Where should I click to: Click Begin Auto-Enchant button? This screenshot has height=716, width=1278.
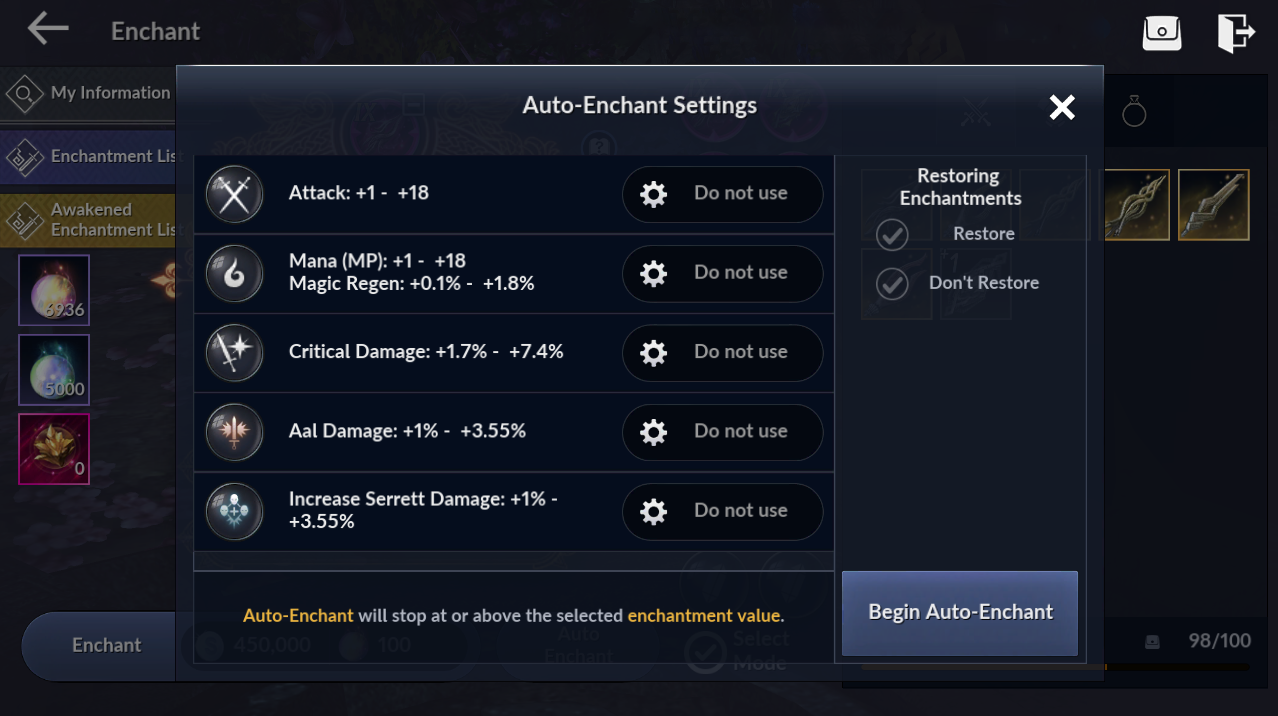(960, 613)
